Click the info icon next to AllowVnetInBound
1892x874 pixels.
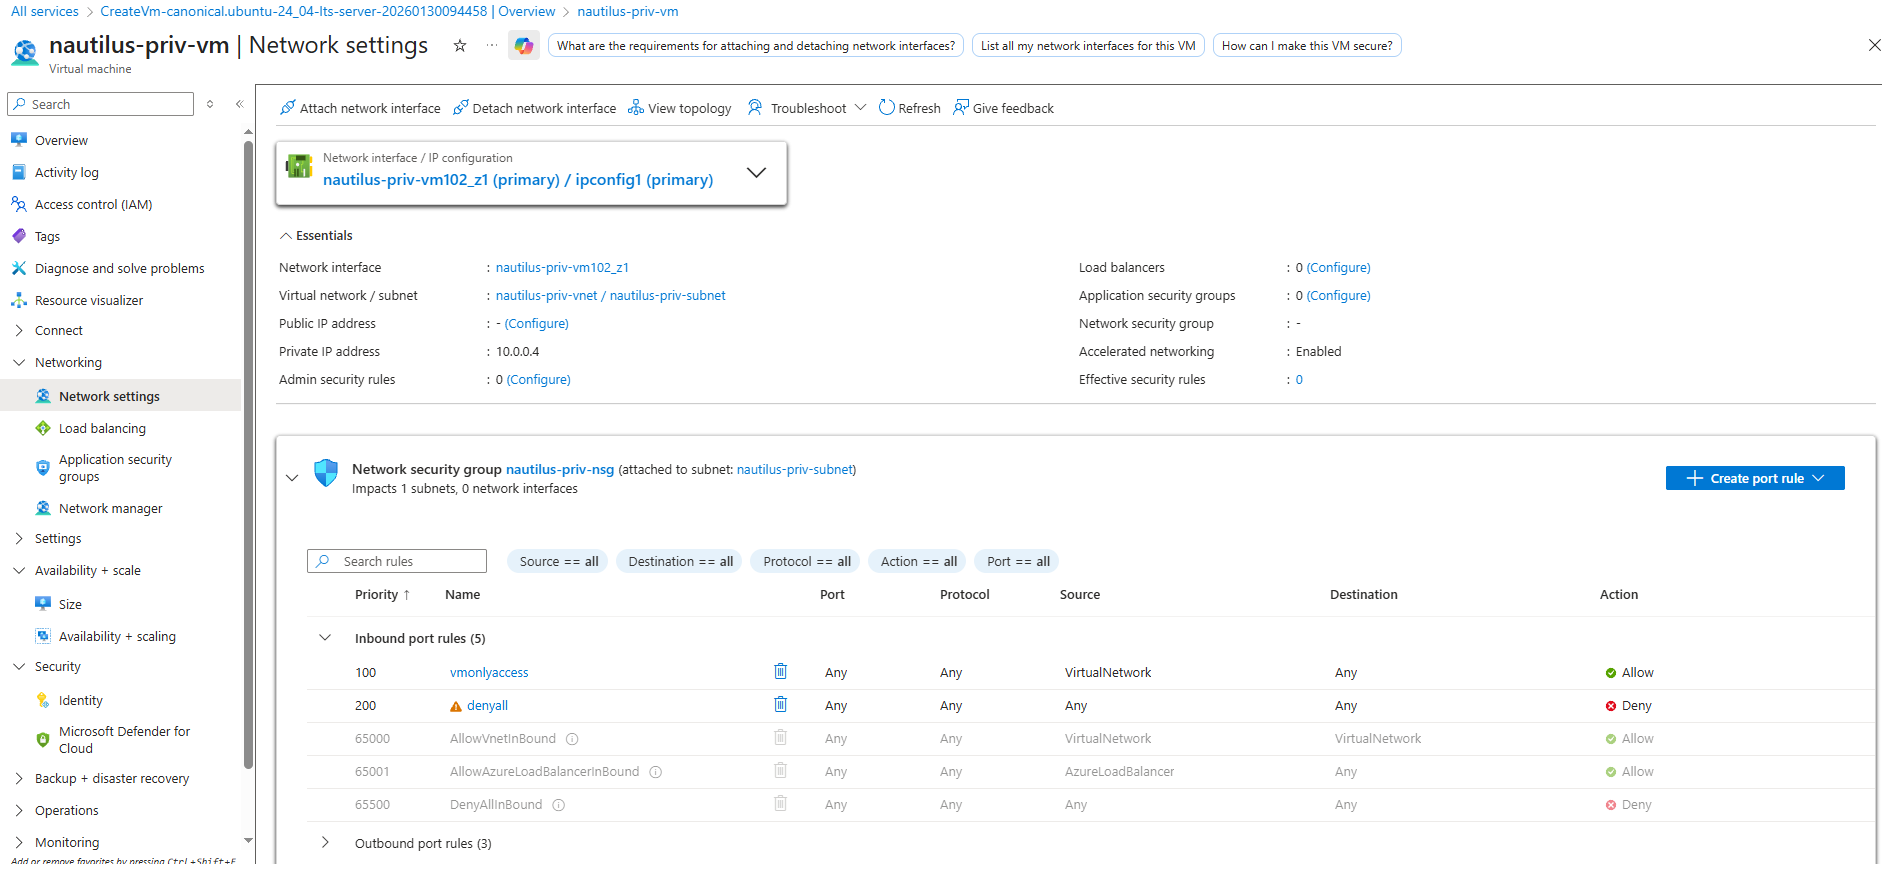click(x=572, y=739)
